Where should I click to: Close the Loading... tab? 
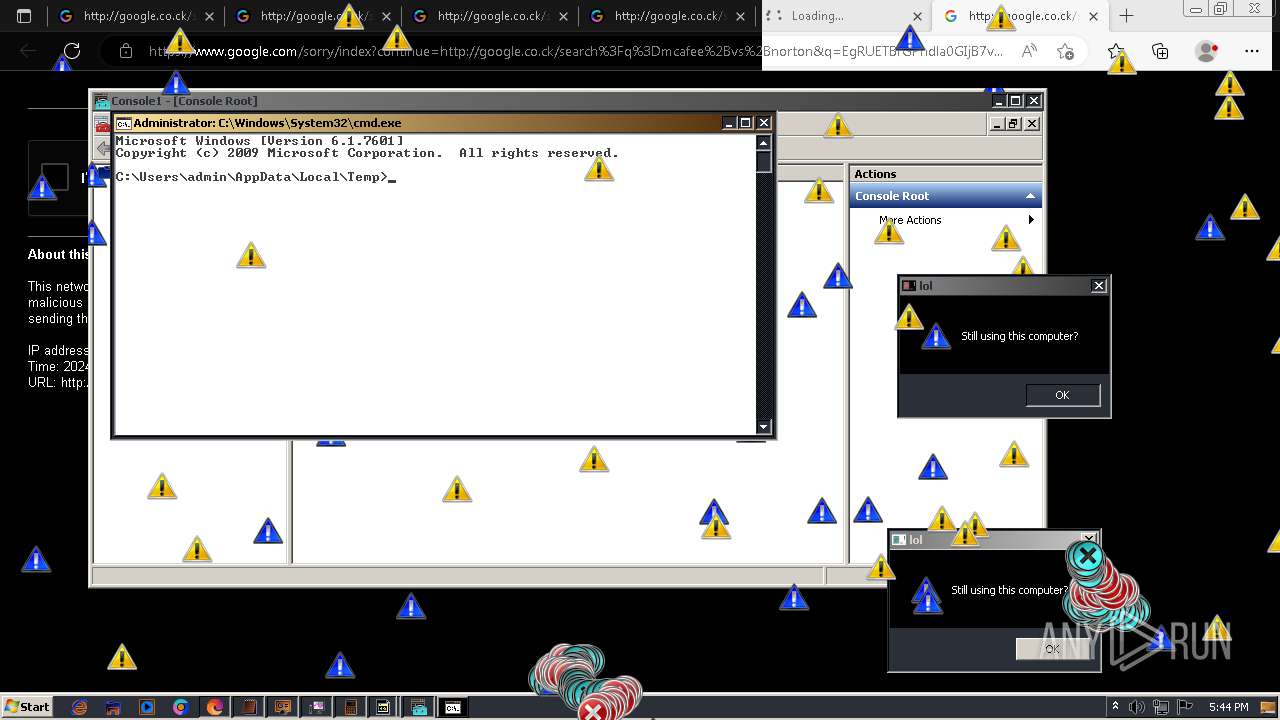(x=917, y=16)
